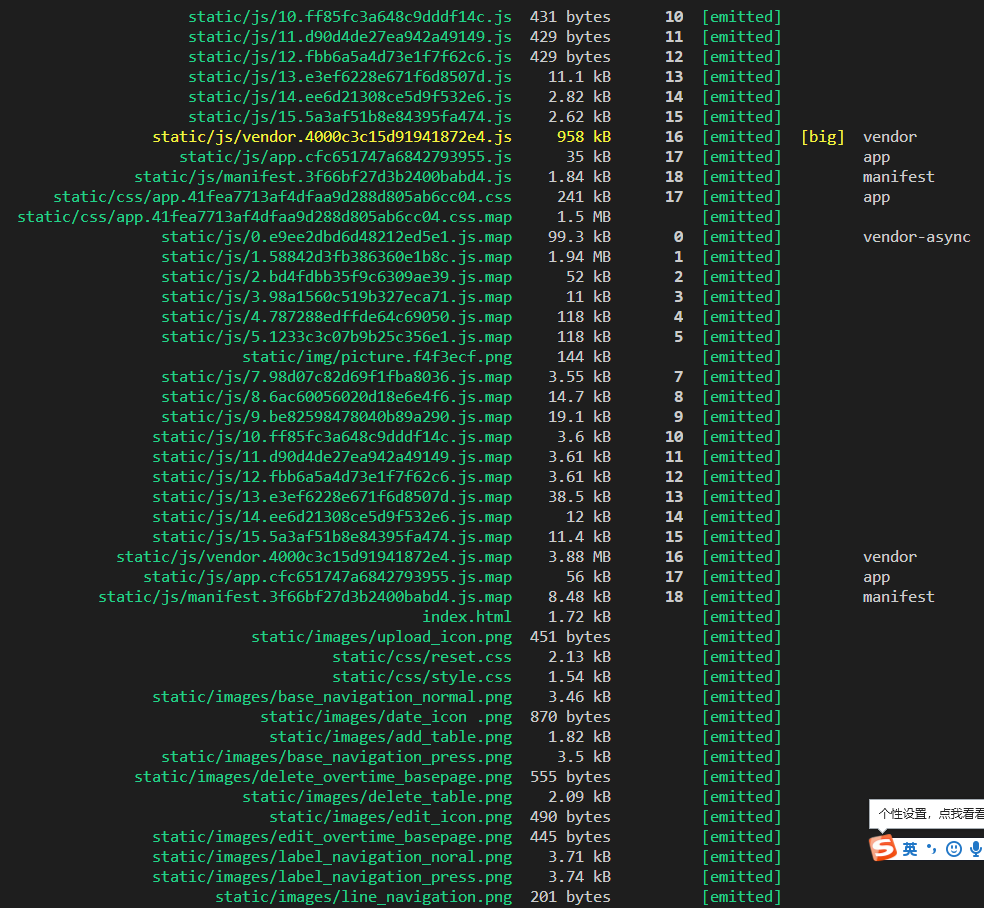The width and height of the screenshot is (984, 908).
Task: Select the [emitted] tag on the picture.f4f3ecf.png row
Action: 742,357
